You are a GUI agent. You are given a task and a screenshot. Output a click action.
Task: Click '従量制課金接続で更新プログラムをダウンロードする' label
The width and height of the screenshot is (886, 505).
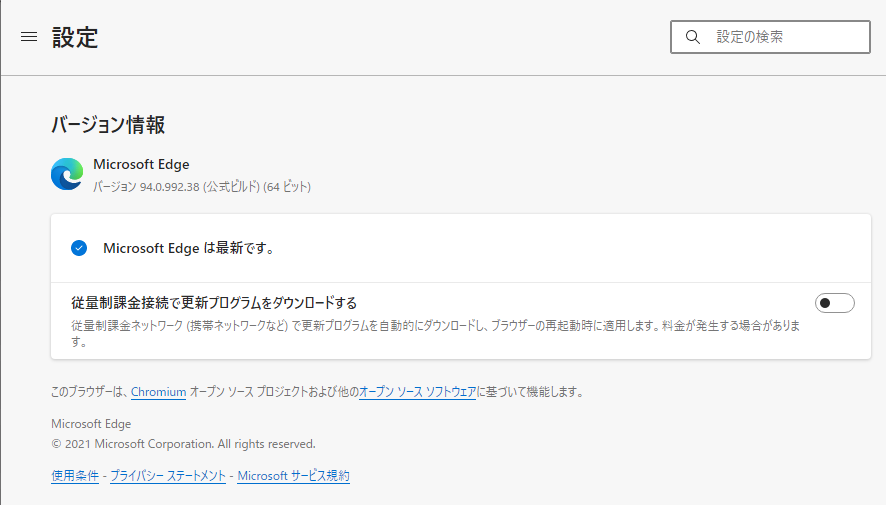click(214, 303)
